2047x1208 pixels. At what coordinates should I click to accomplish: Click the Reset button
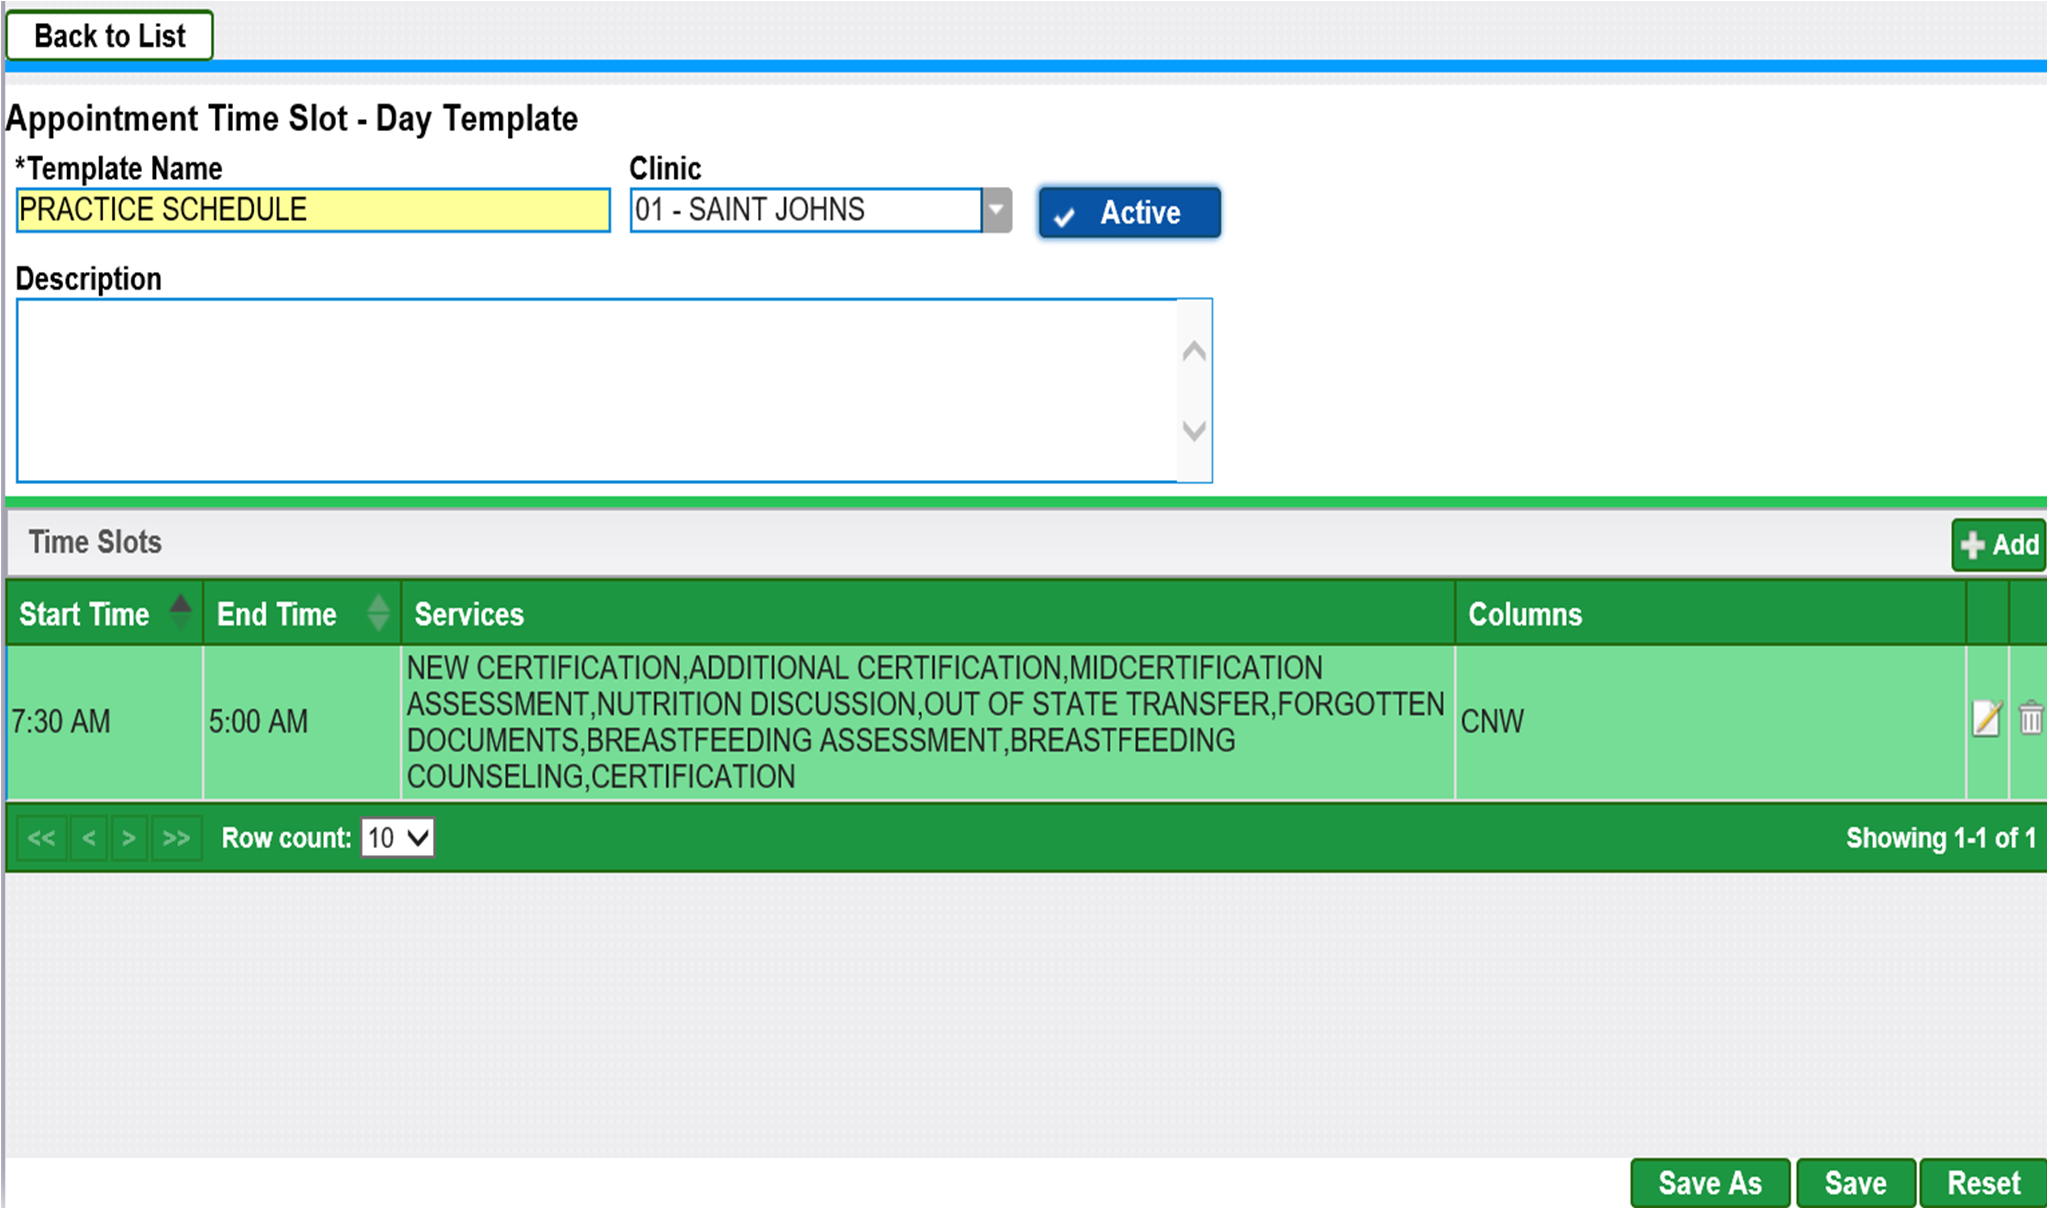(x=1983, y=1183)
